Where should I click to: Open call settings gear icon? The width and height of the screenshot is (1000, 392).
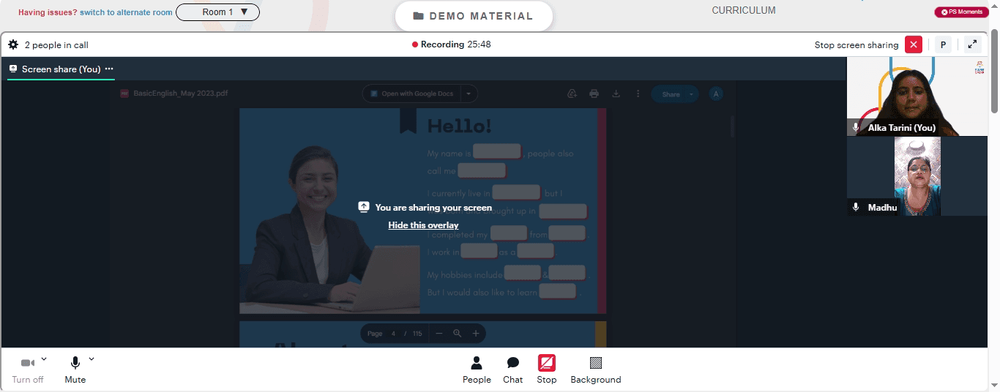coord(13,45)
